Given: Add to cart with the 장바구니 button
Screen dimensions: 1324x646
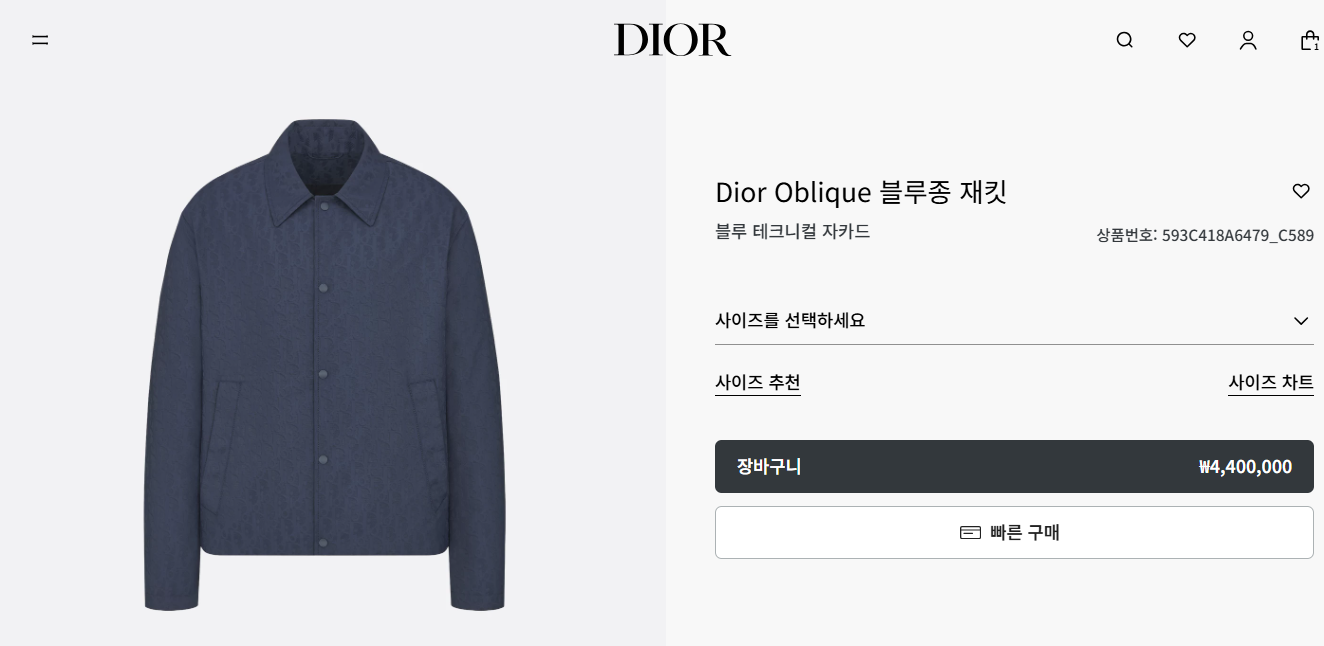Looking at the screenshot, I should (1014, 466).
